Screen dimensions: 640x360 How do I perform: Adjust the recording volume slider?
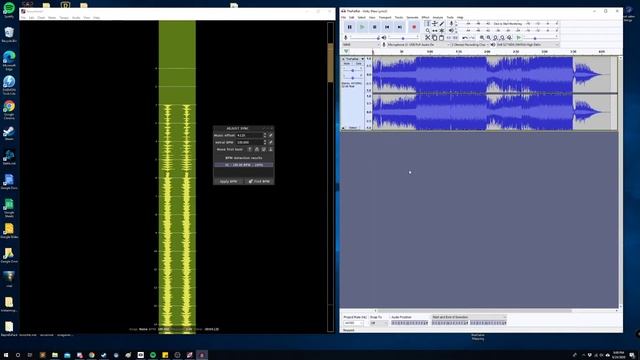click(365, 38)
